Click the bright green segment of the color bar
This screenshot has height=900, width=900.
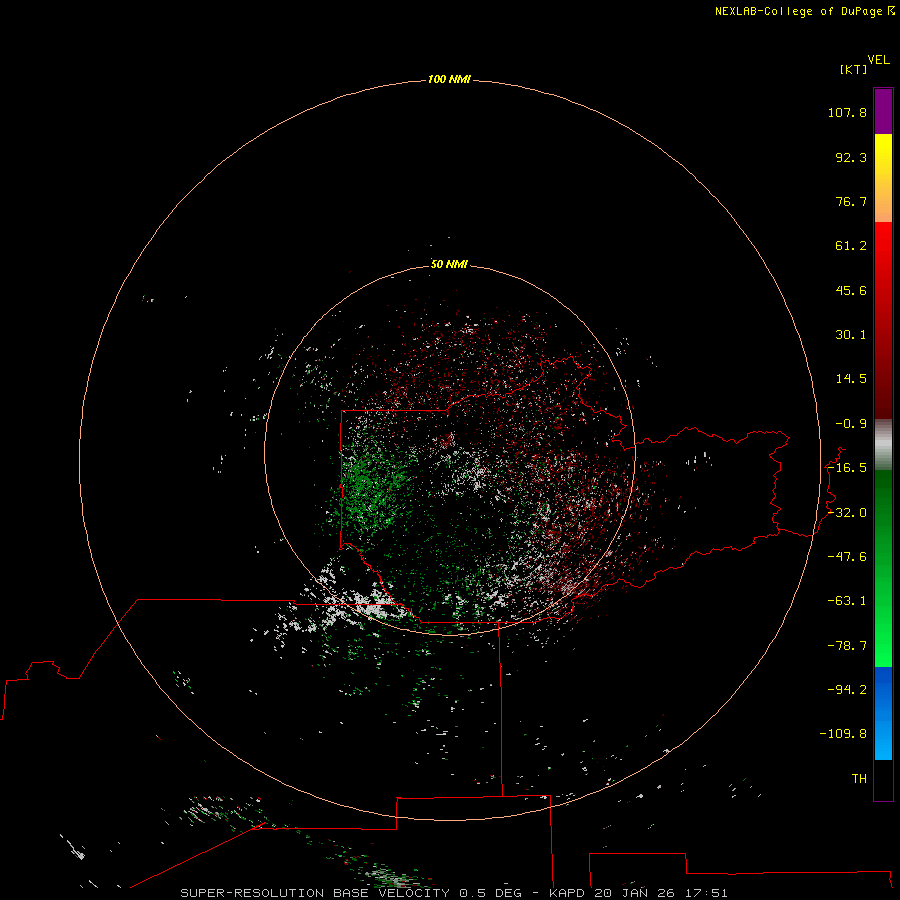[x=883, y=568]
